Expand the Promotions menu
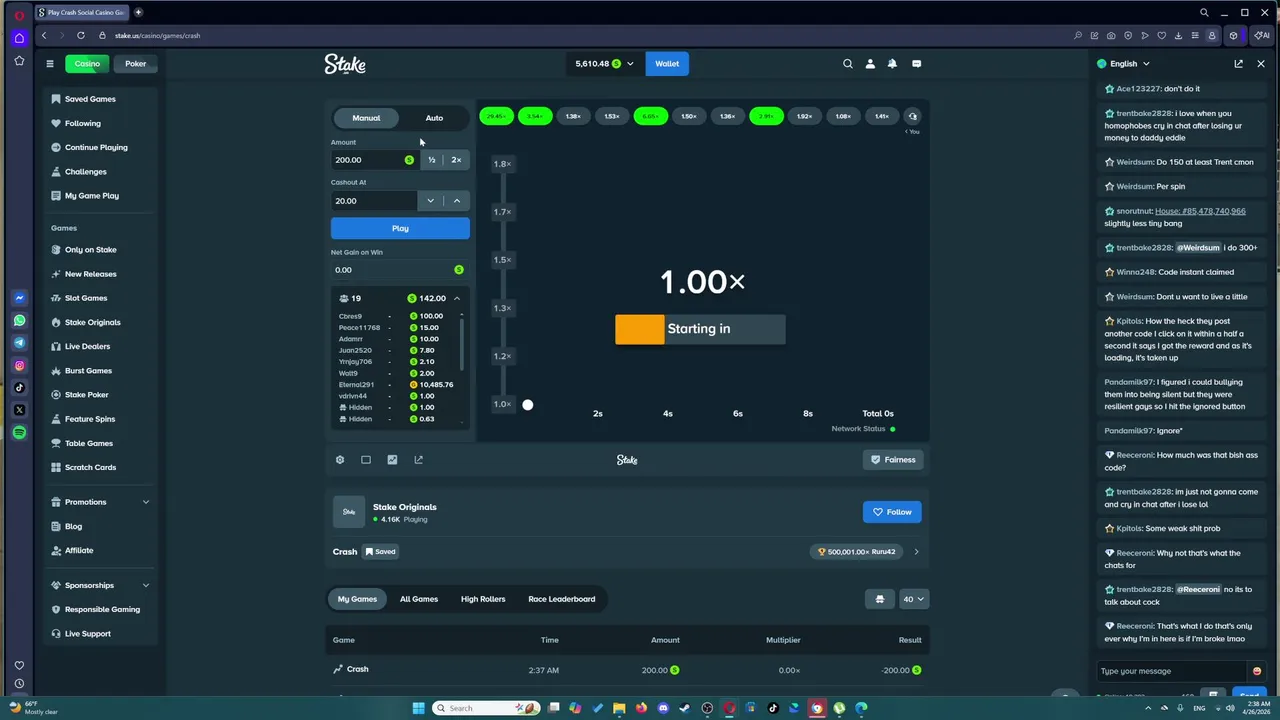 coord(146,502)
